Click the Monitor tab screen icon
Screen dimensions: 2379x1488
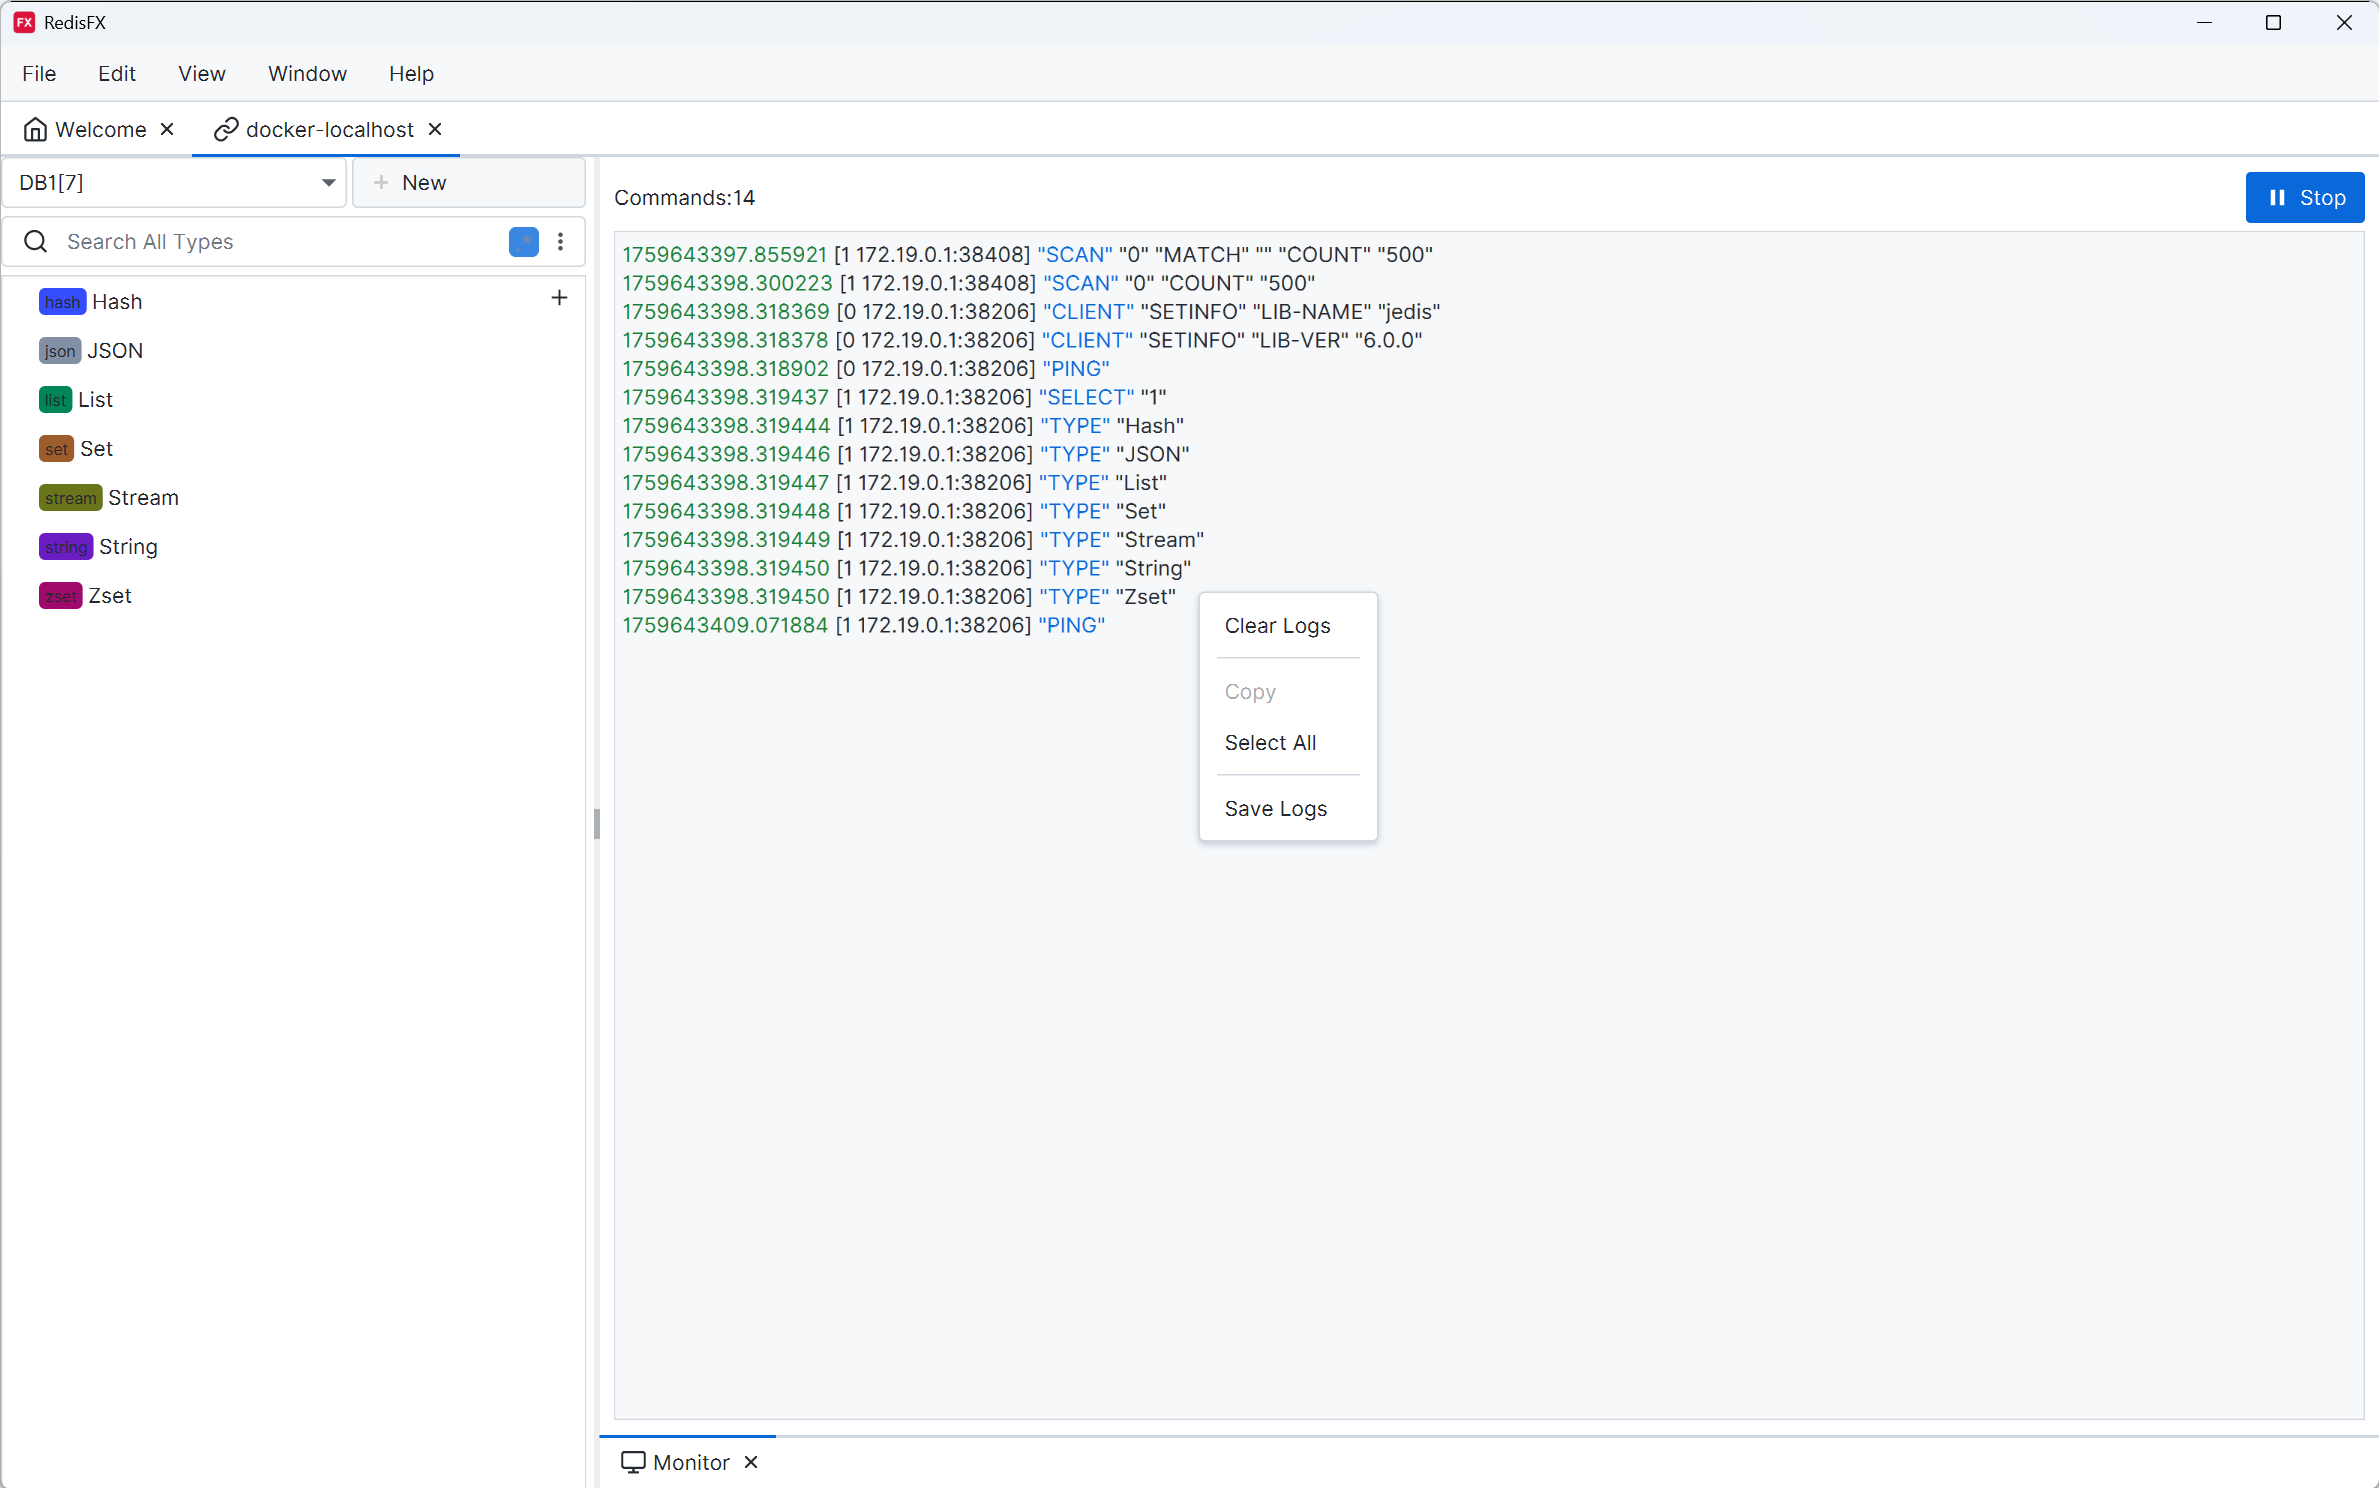click(x=633, y=1462)
